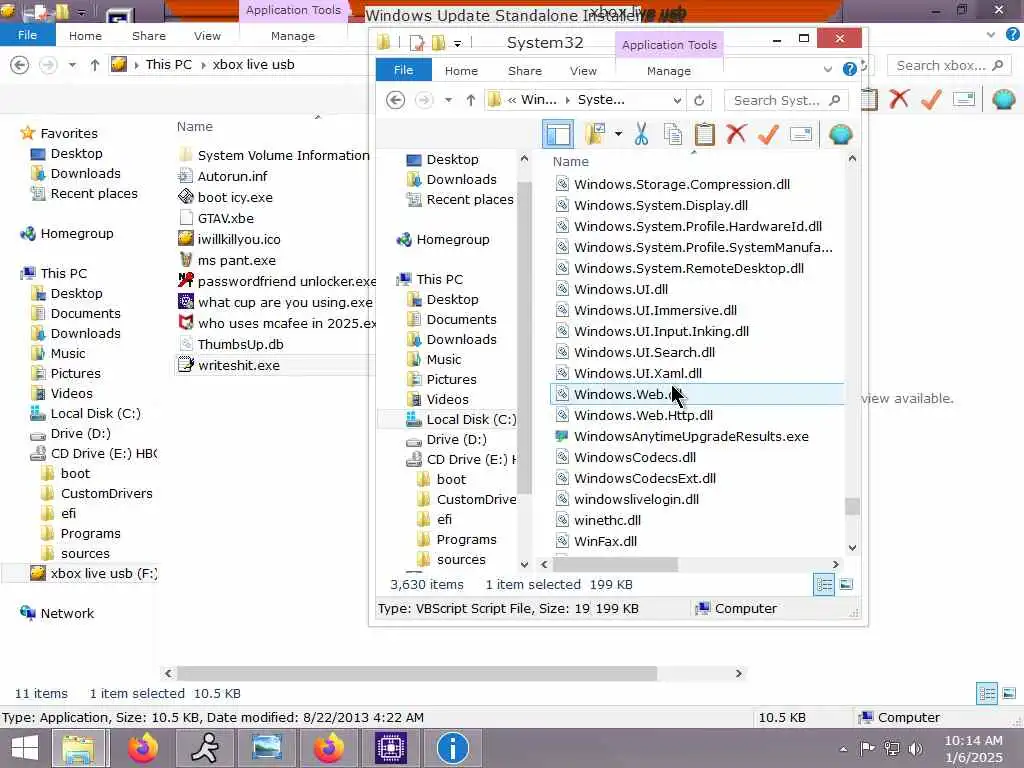Show hidden tray icons arrow
Screen dimensions: 1024x768
[844, 749]
